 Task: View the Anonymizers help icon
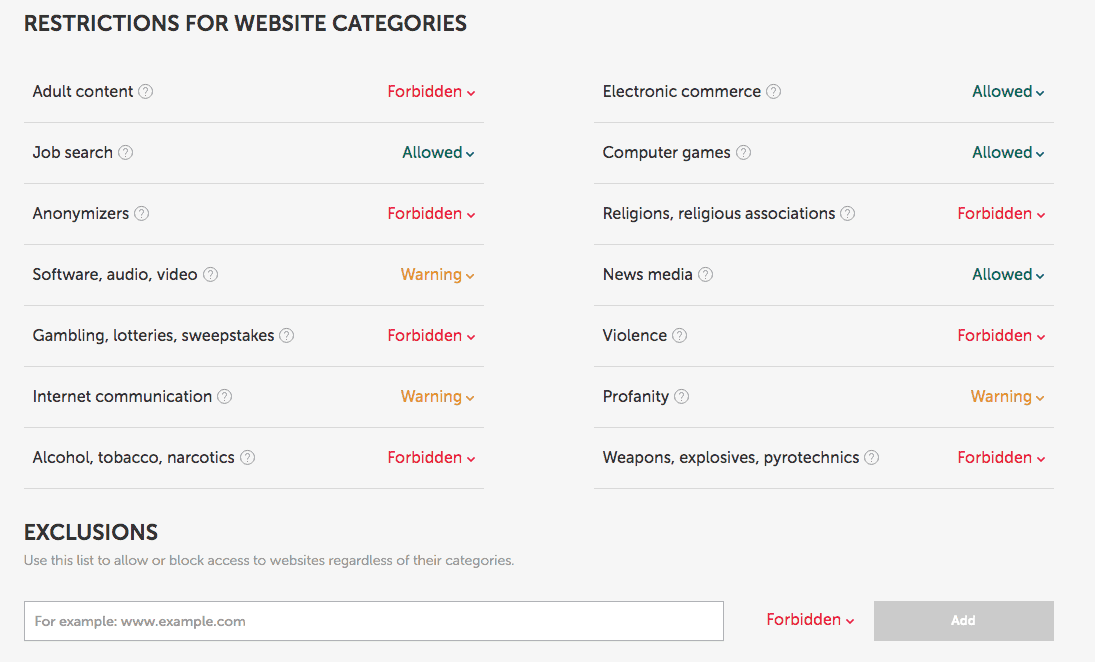point(141,214)
